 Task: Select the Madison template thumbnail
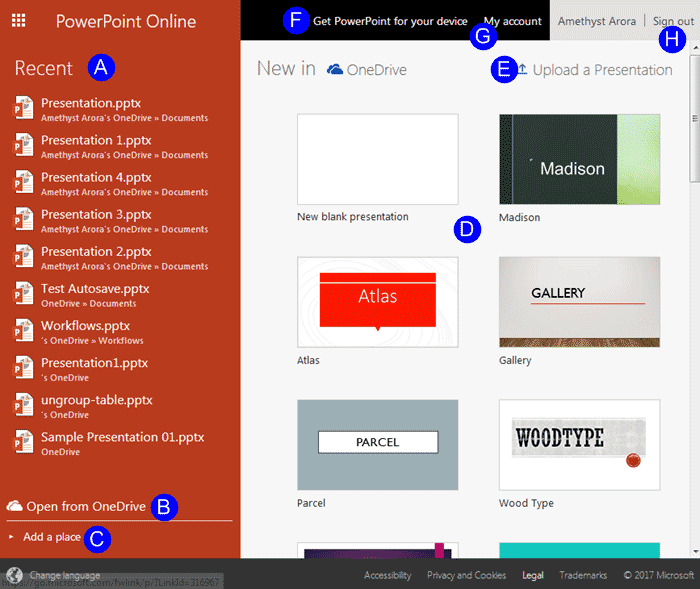click(x=579, y=159)
